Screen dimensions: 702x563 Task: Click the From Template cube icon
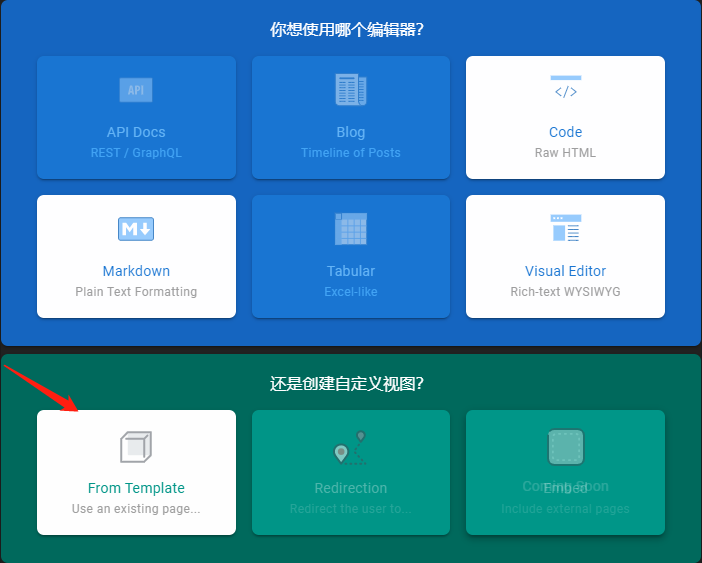point(136,446)
